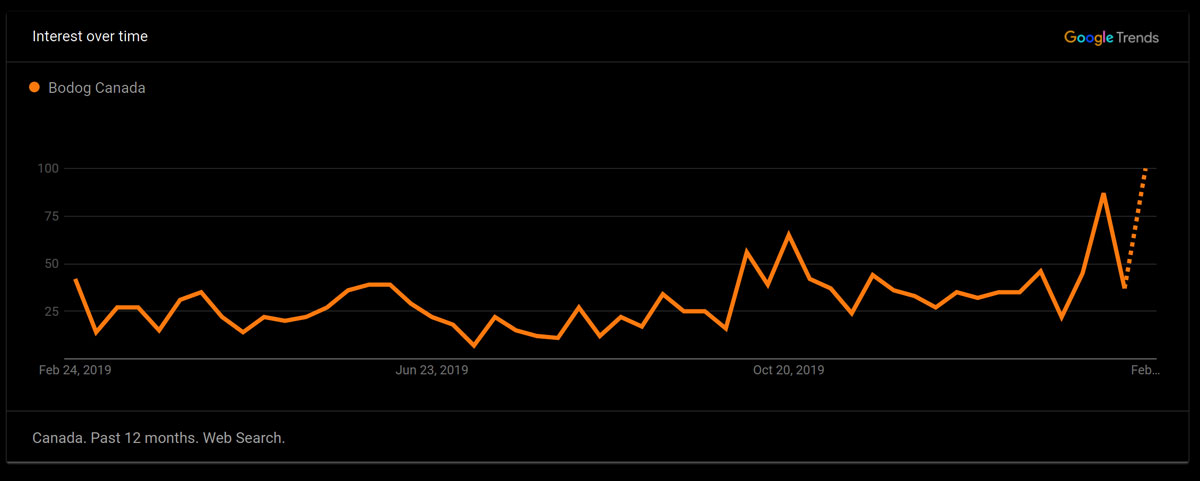Click the 'Feb 24, 2019' date label
Screen dimensions: 1200x481
(x=75, y=370)
